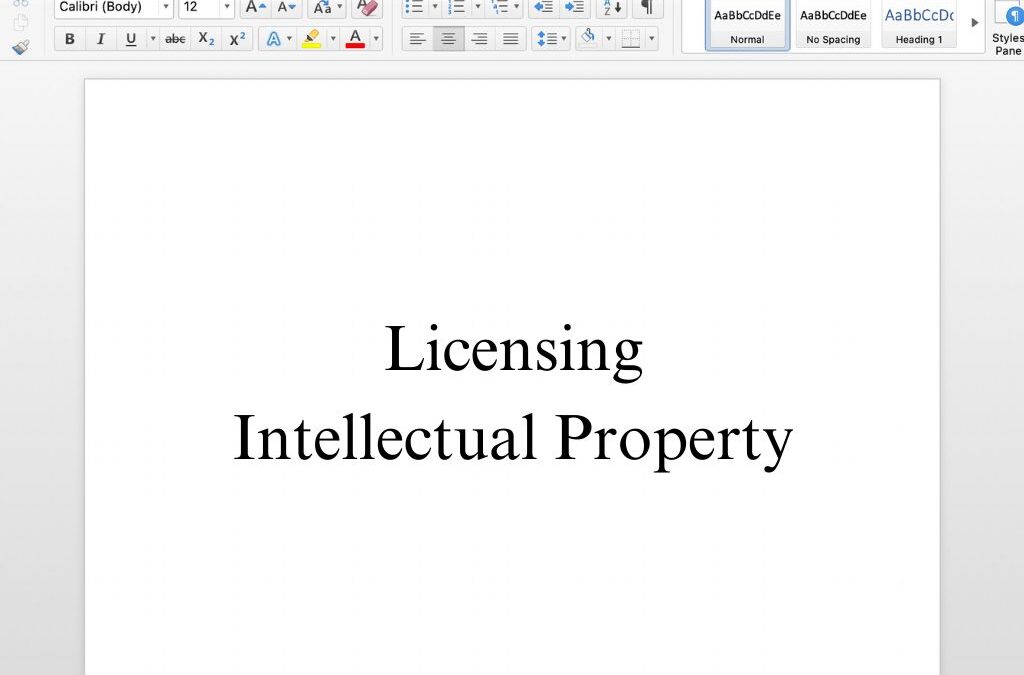Apply strikethrough to text
The image size is (1024, 675).
[175, 39]
